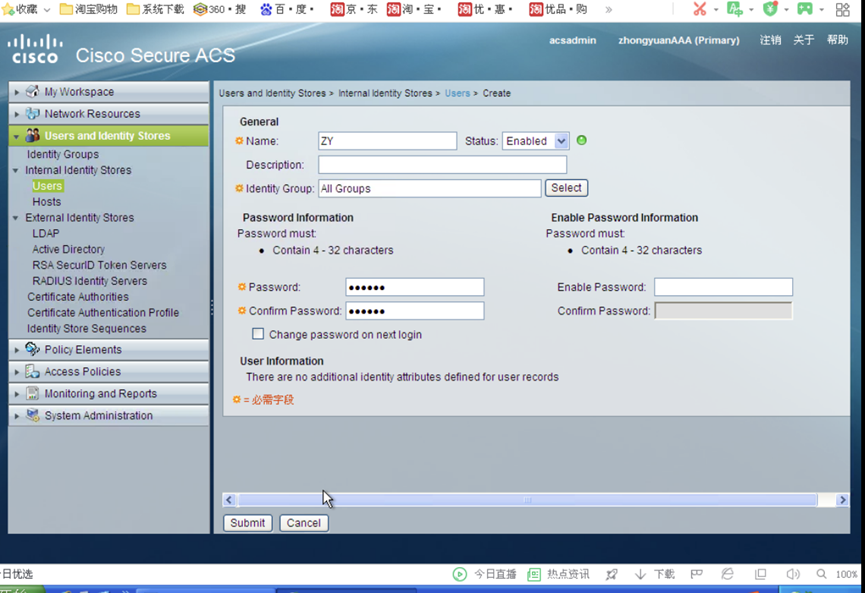Open Identity Store Sequences

tap(87, 328)
